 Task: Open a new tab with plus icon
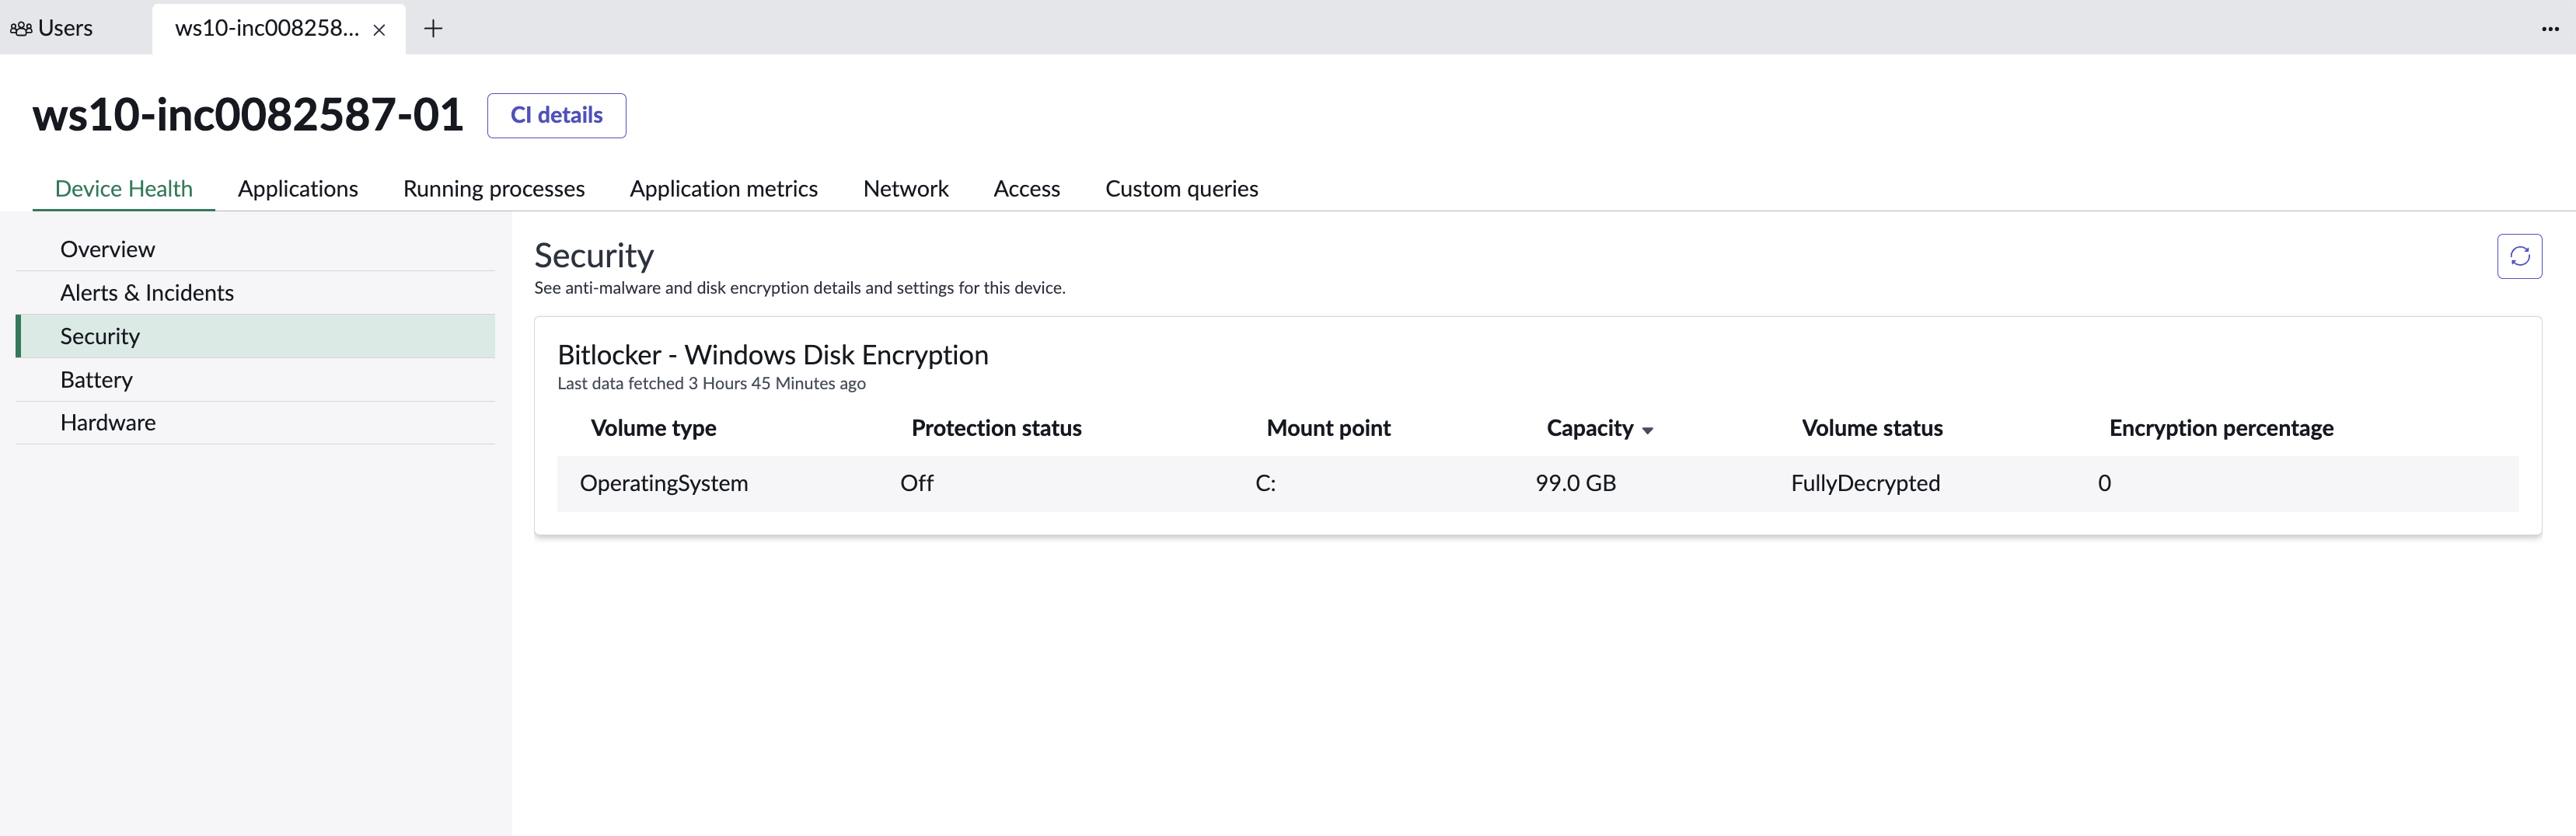click(x=433, y=29)
